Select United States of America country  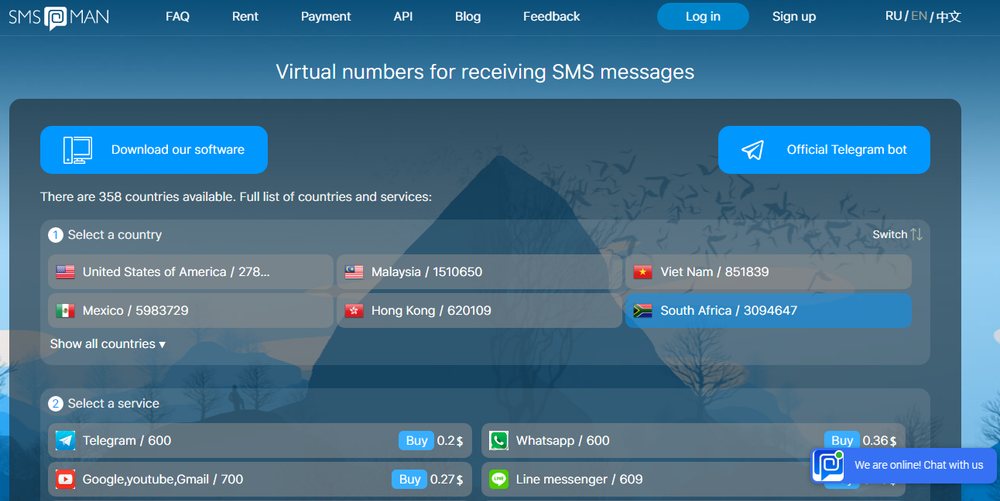tap(191, 272)
